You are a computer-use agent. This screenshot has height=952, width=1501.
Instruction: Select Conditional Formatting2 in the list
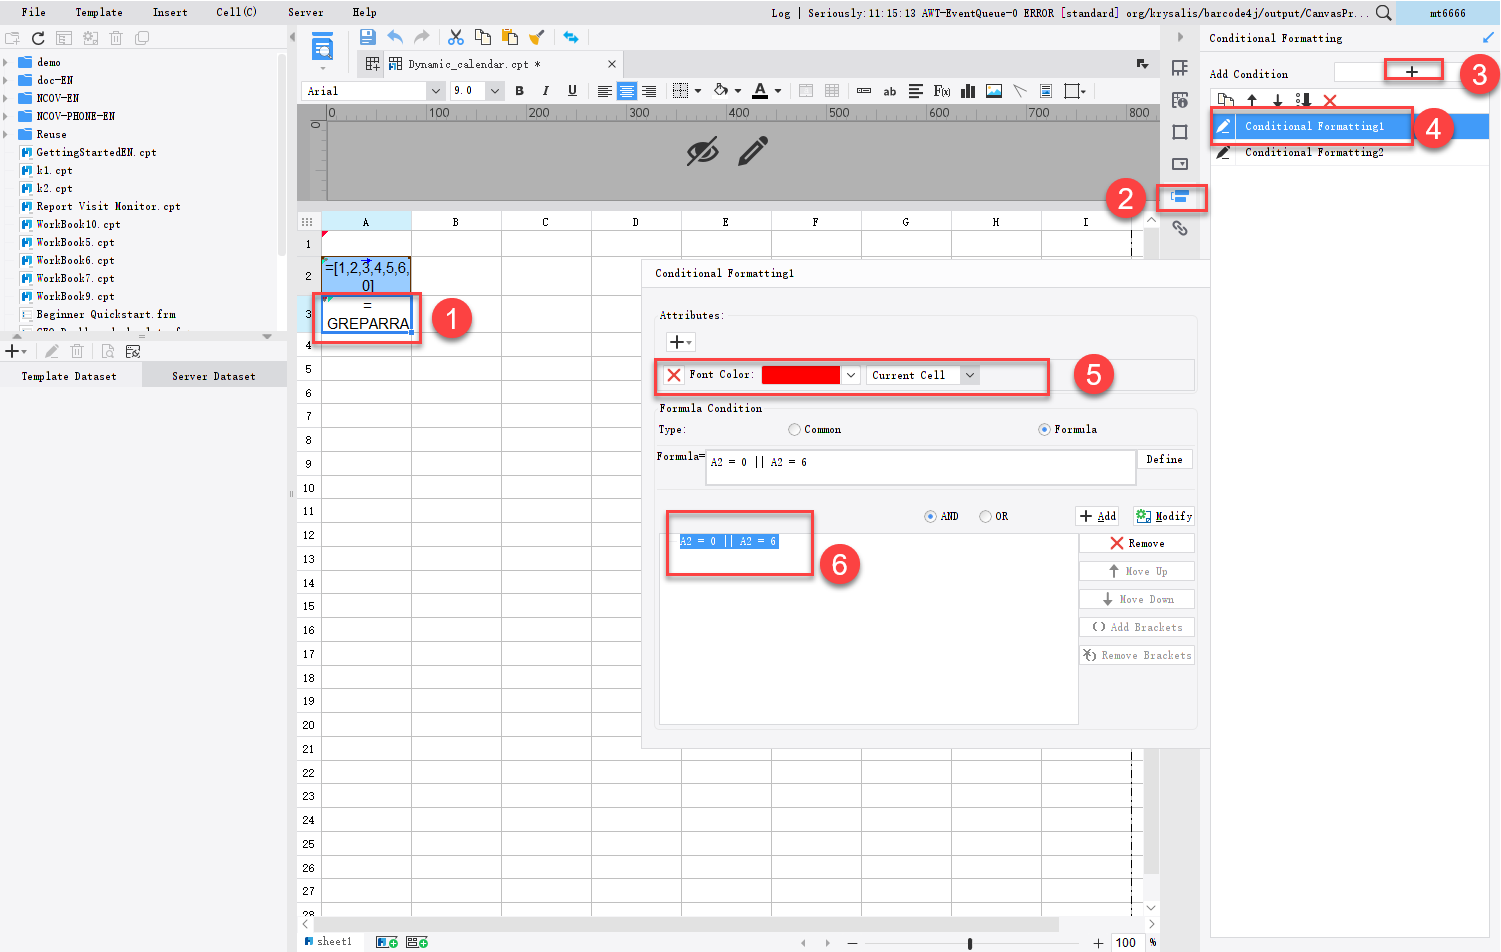click(x=1349, y=152)
